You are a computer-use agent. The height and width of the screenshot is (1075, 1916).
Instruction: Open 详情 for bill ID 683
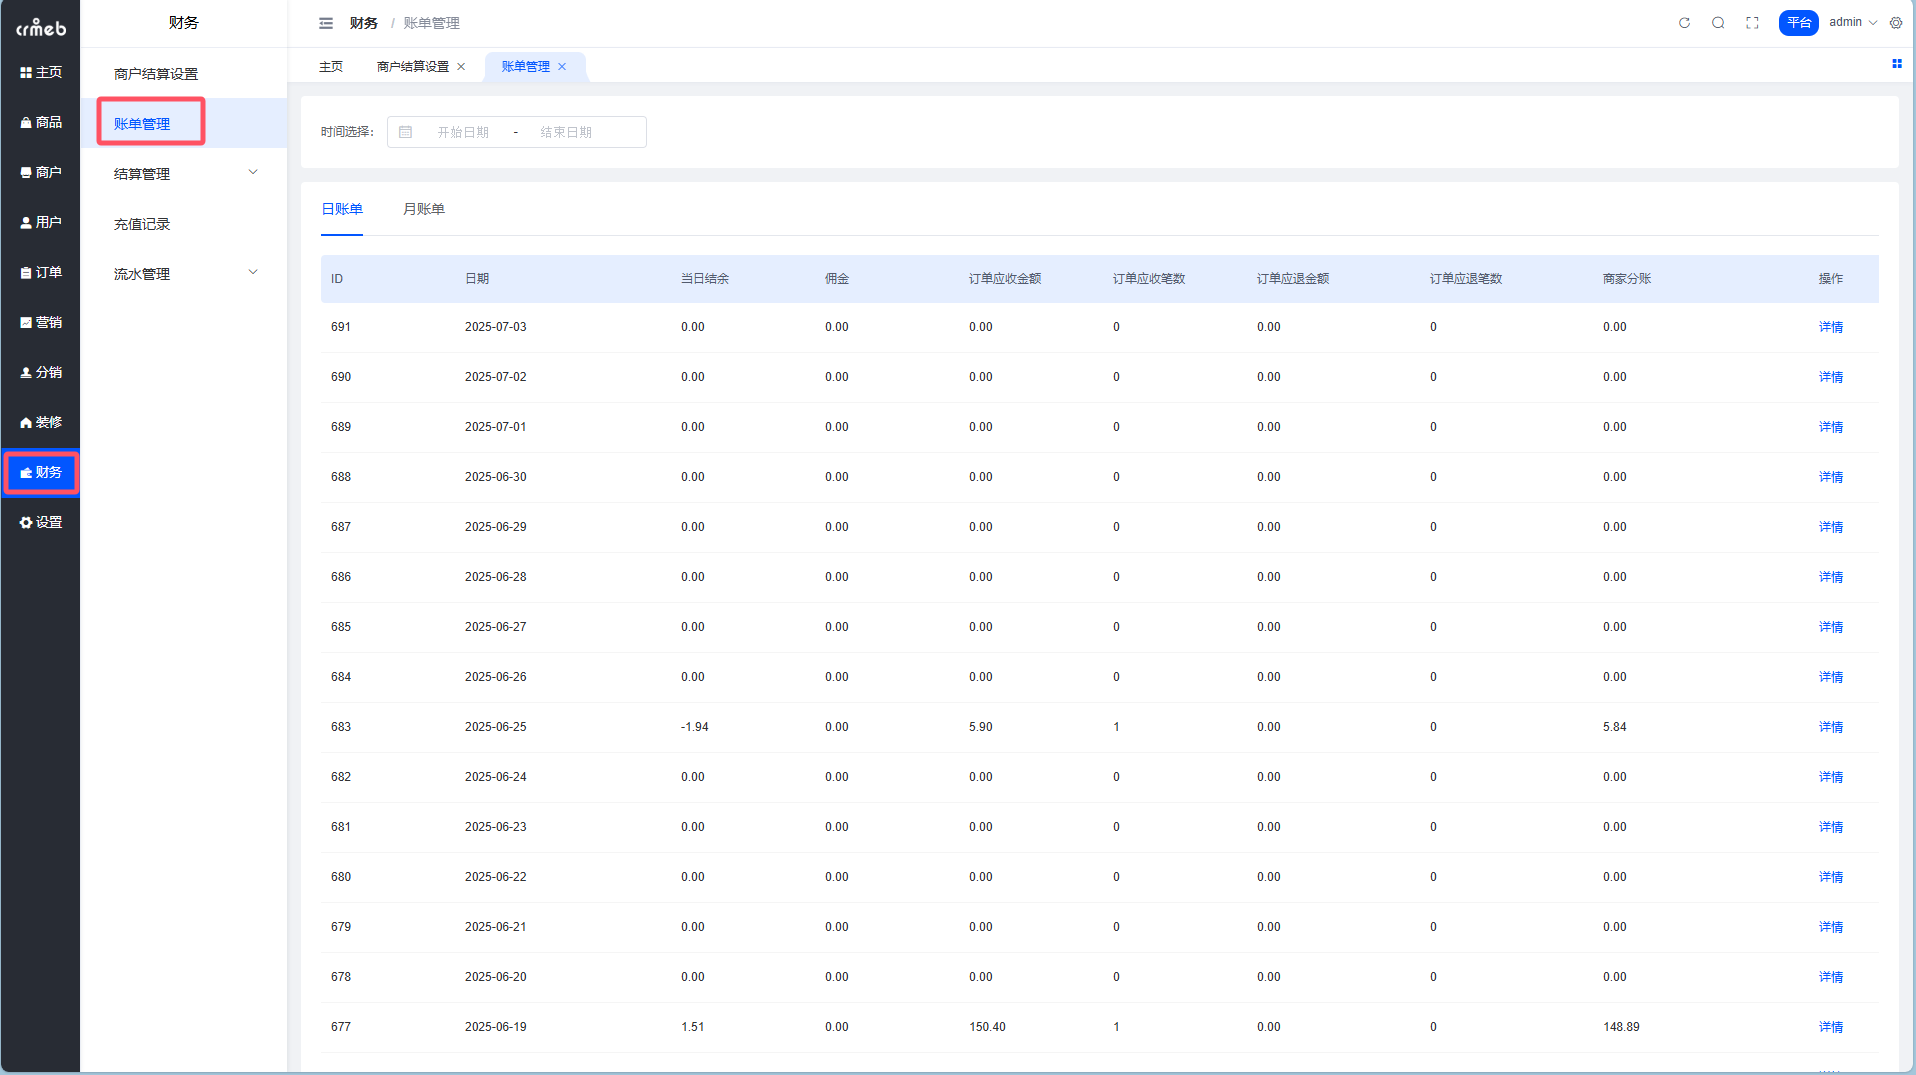coord(1830,727)
